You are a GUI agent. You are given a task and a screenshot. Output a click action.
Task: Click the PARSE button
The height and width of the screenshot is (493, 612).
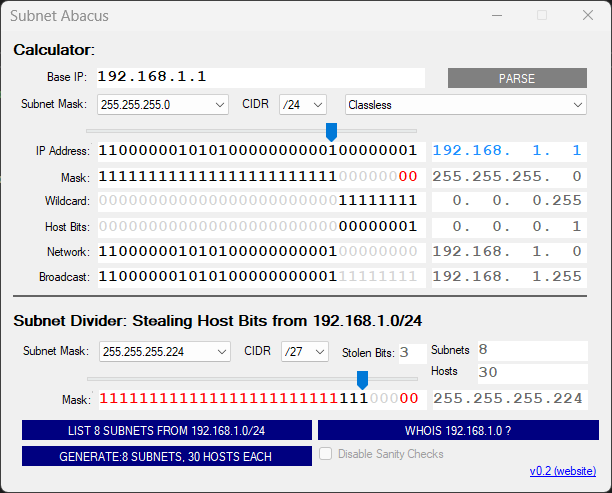tap(516, 78)
